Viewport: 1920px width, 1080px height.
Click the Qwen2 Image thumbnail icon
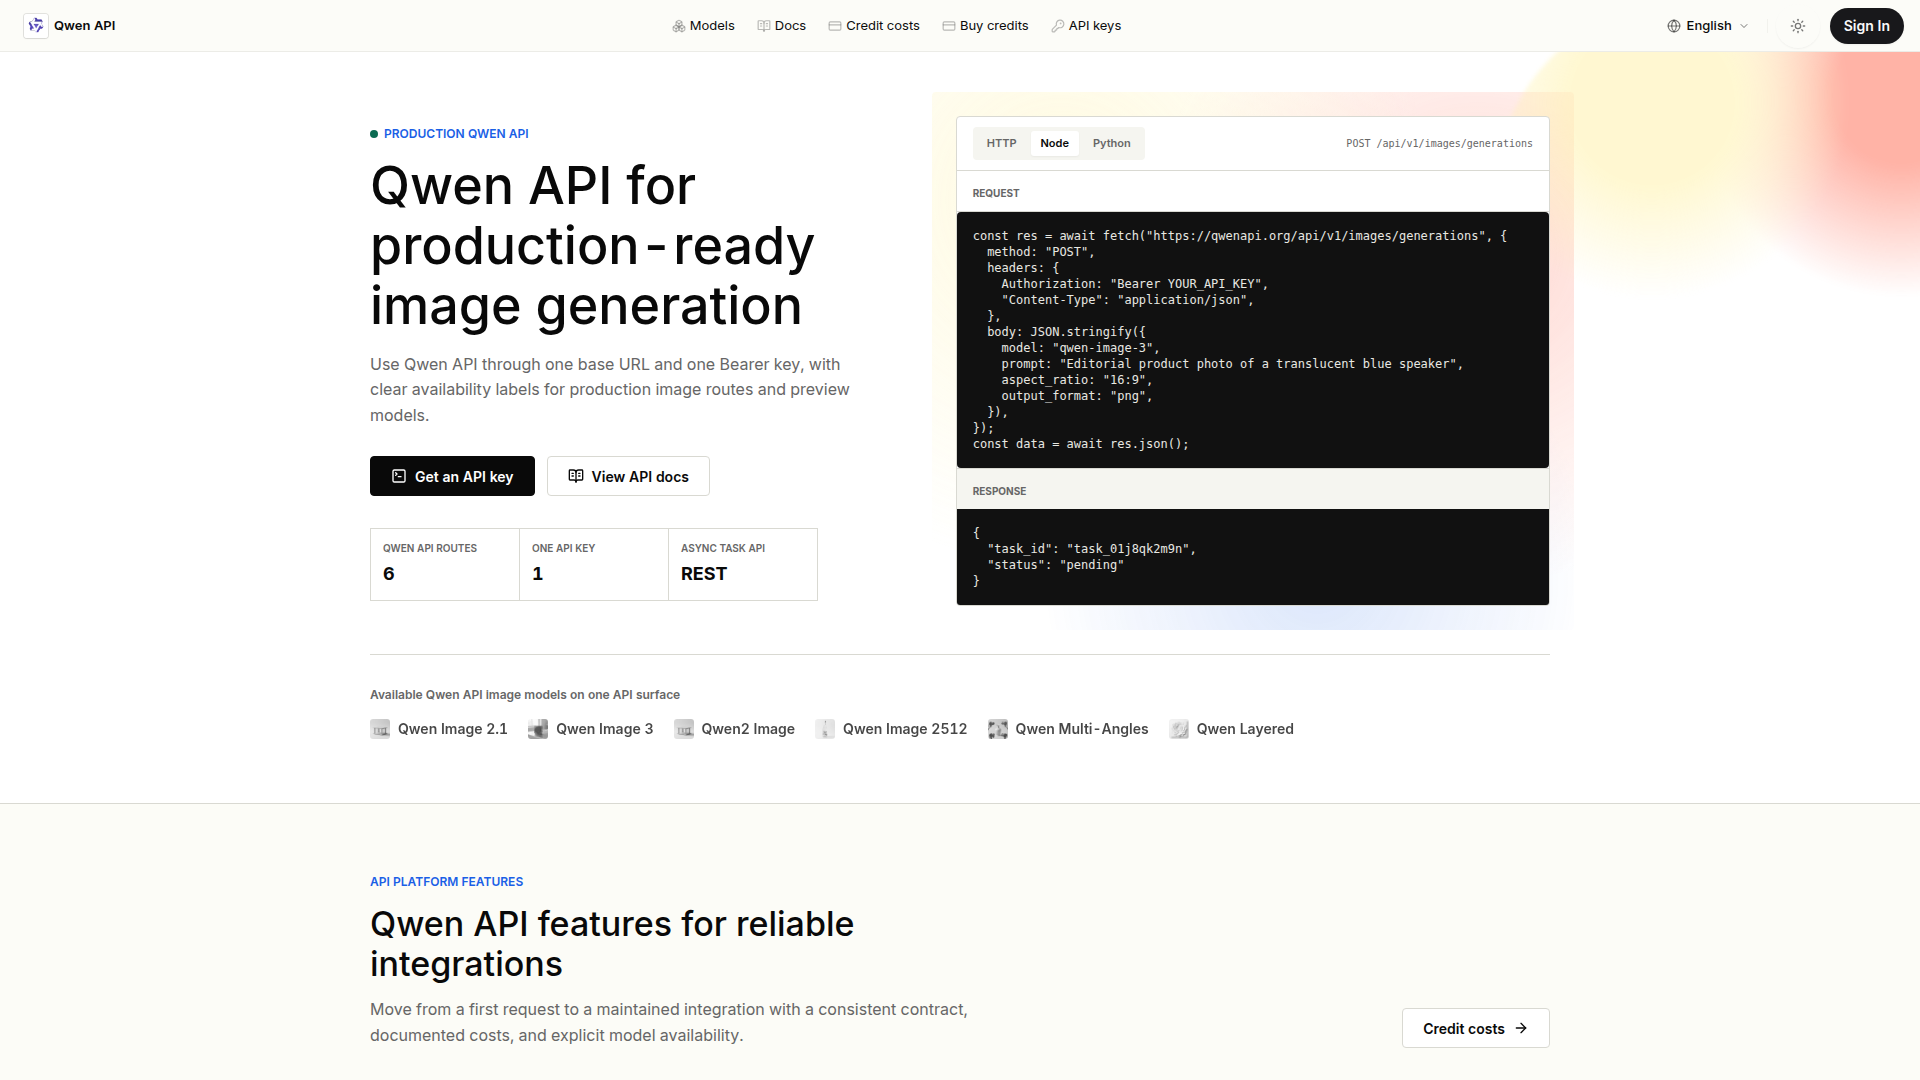[684, 729]
